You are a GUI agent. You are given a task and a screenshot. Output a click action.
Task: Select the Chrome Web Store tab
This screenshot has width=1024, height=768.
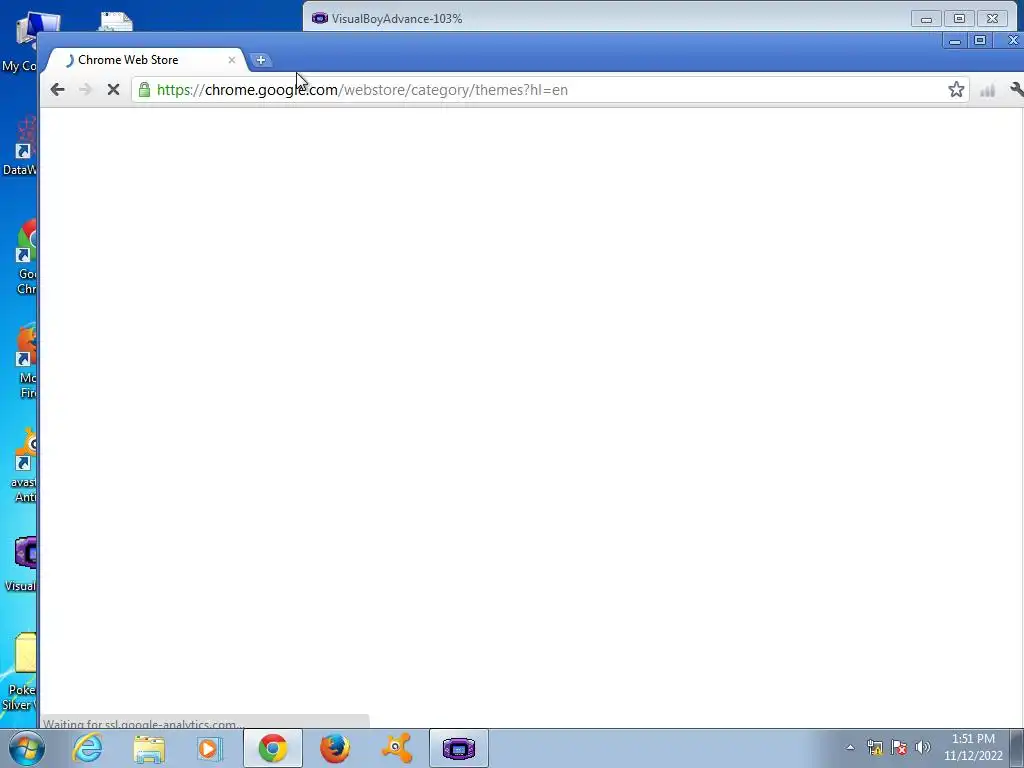pyautogui.click(x=145, y=60)
